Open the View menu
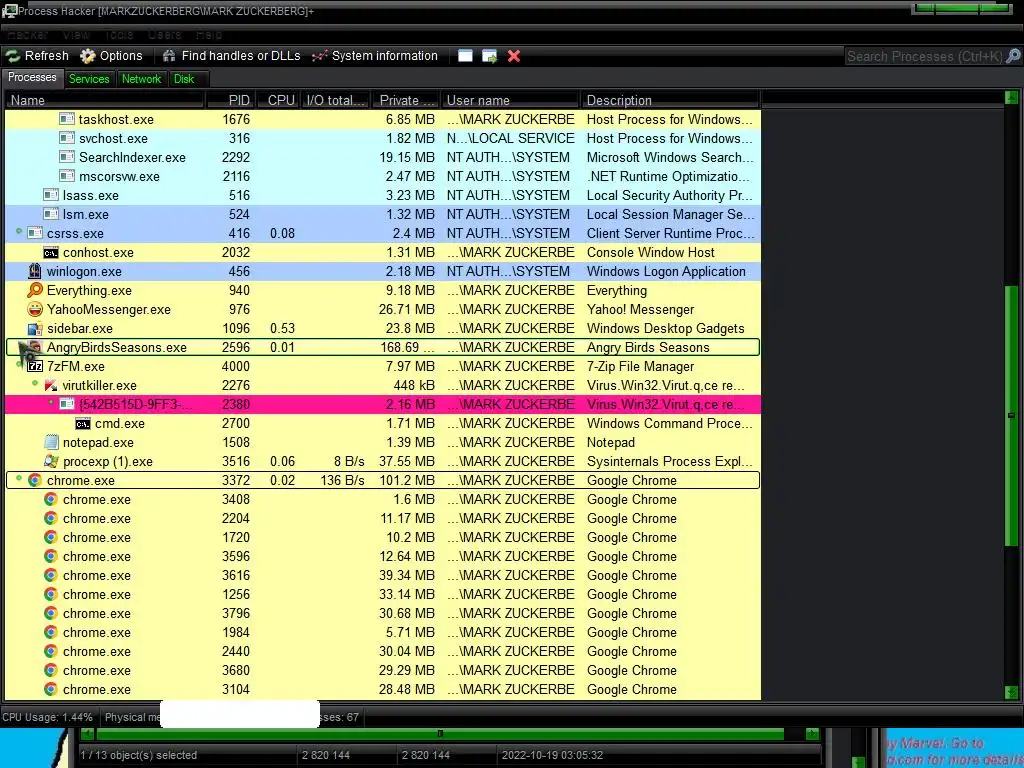1024x768 pixels. [x=76, y=35]
